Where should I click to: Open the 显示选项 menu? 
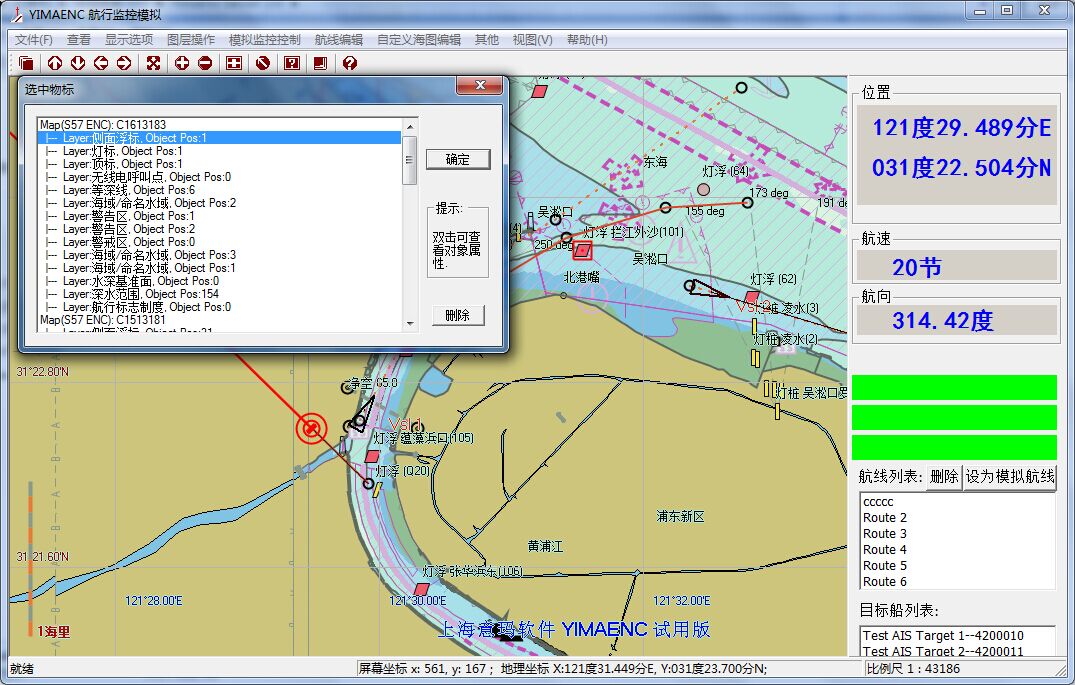[129, 40]
